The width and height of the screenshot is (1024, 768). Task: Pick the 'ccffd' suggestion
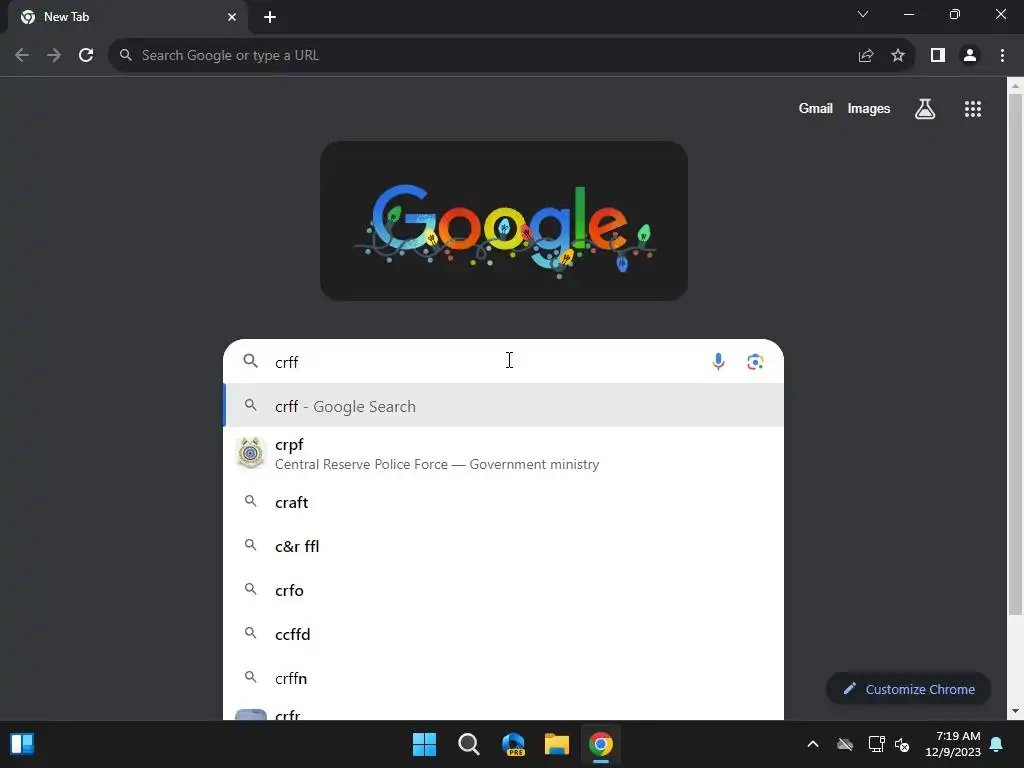504,634
